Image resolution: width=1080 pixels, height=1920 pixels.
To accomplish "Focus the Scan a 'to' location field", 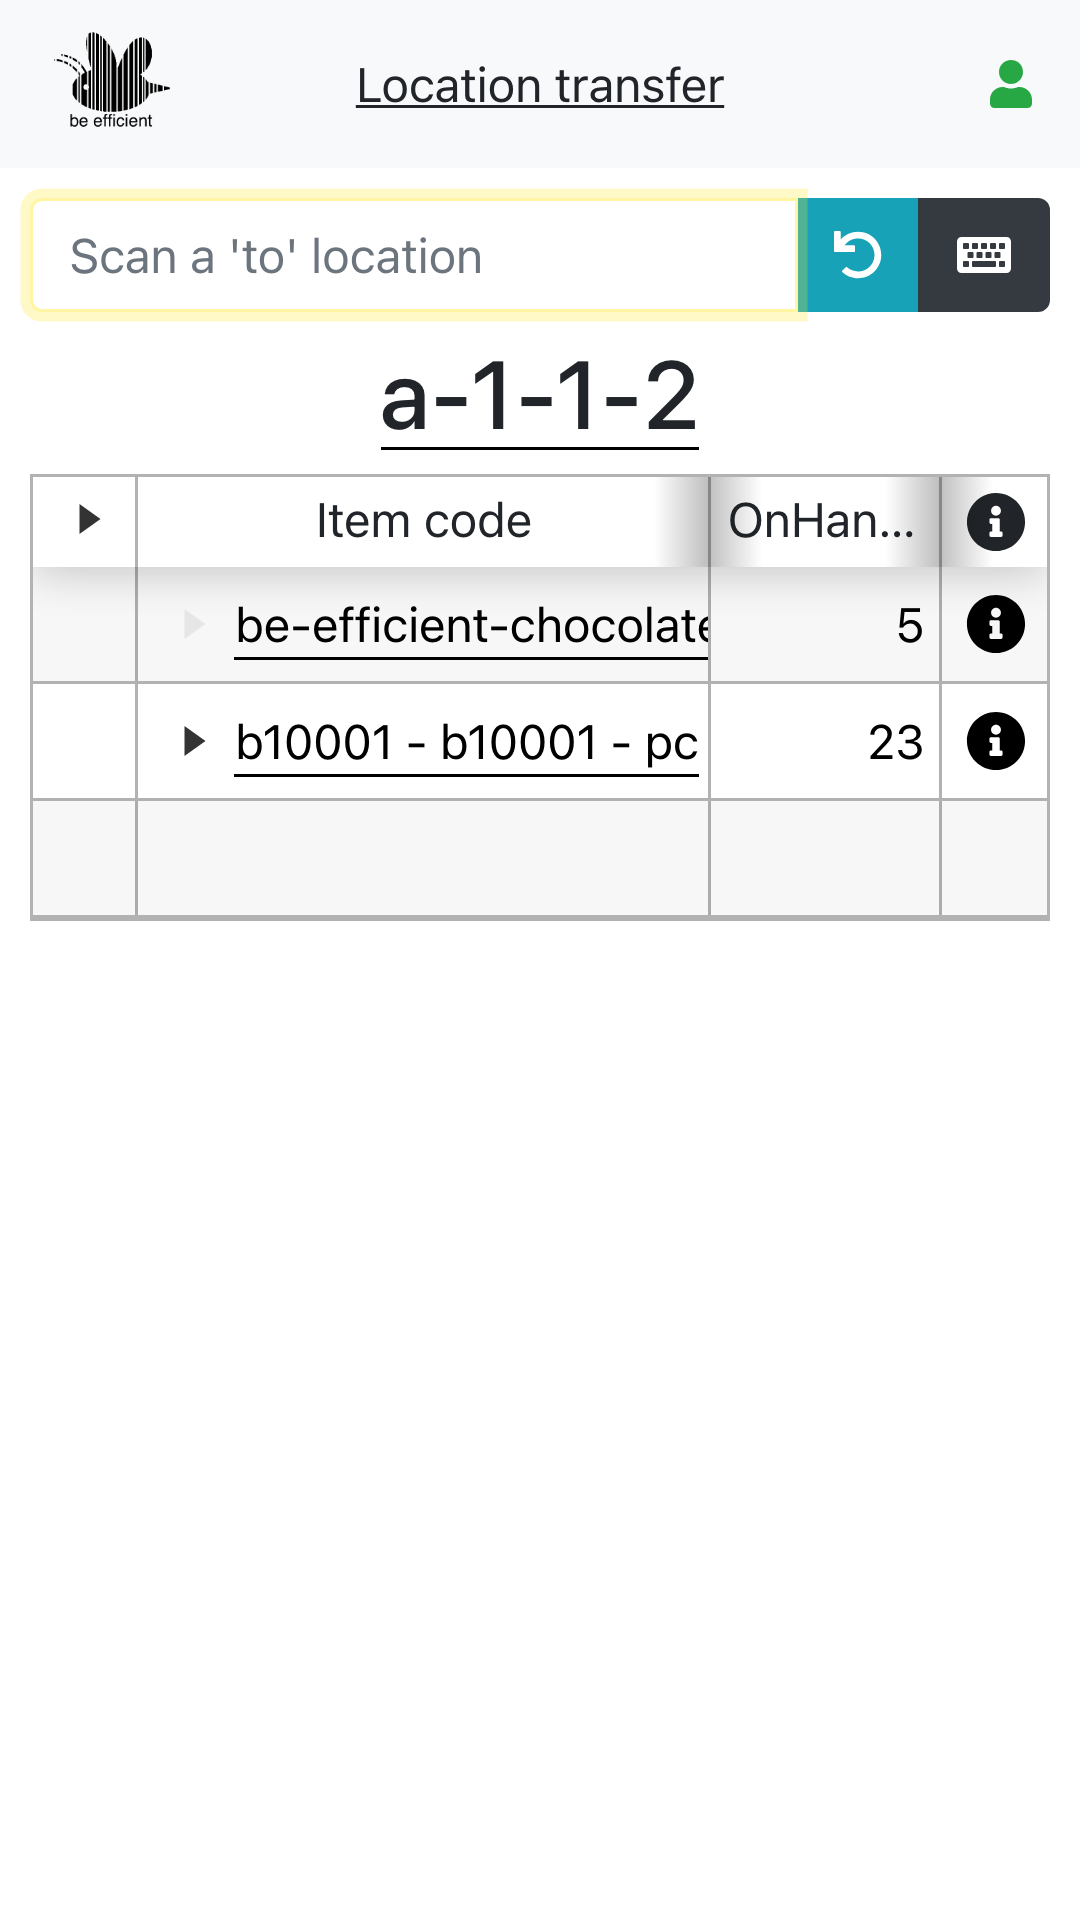I will point(414,256).
